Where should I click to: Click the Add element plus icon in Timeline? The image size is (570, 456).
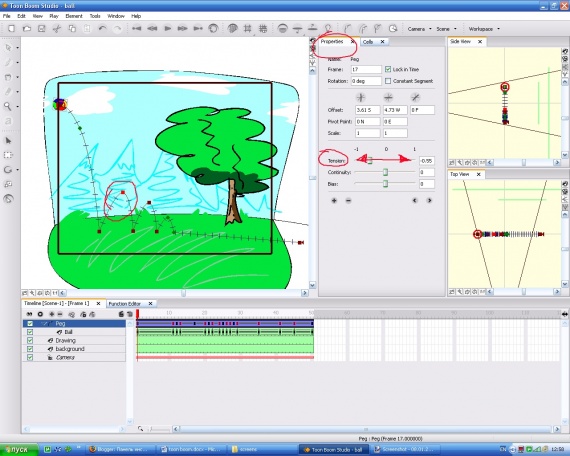coord(52,314)
